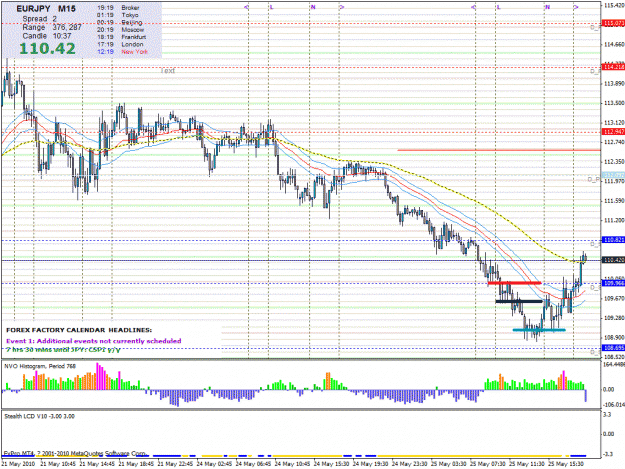Click the MetaQuotes Software Corp copyright text

(x=75, y=453)
